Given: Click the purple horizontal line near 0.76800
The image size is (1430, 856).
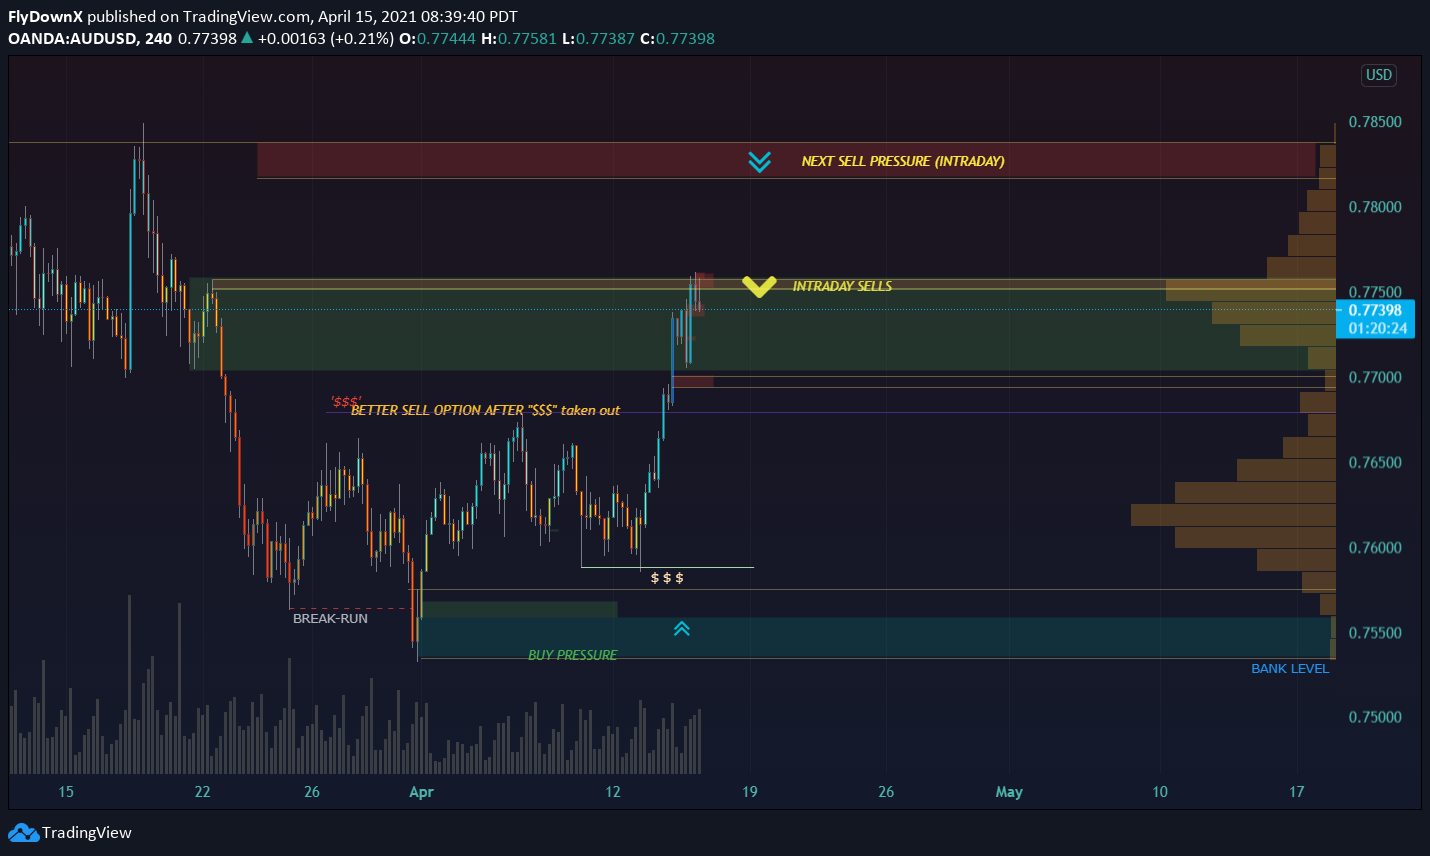Looking at the screenshot, I should [830, 412].
